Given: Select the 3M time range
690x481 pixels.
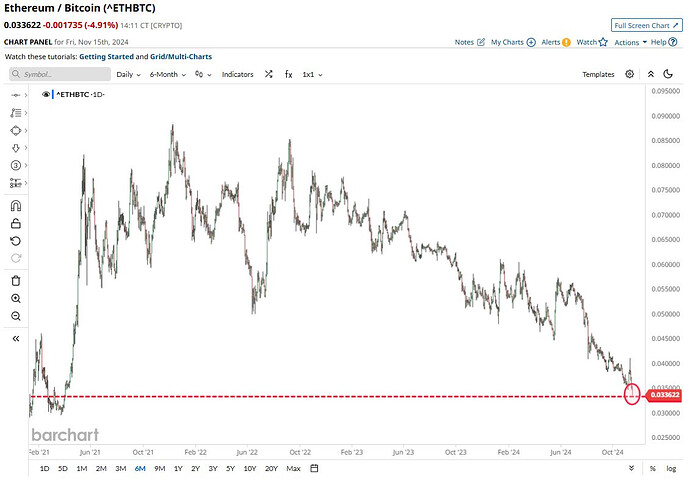Looking at the screenshot, I should [121, 468].
